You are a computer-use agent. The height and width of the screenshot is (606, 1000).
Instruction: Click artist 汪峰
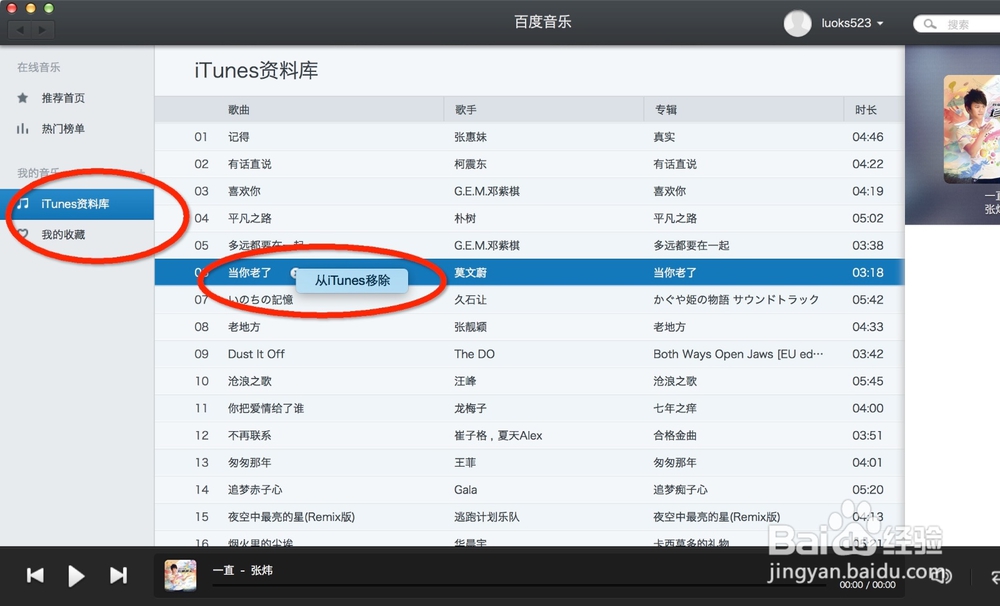[x=465, y=381]
